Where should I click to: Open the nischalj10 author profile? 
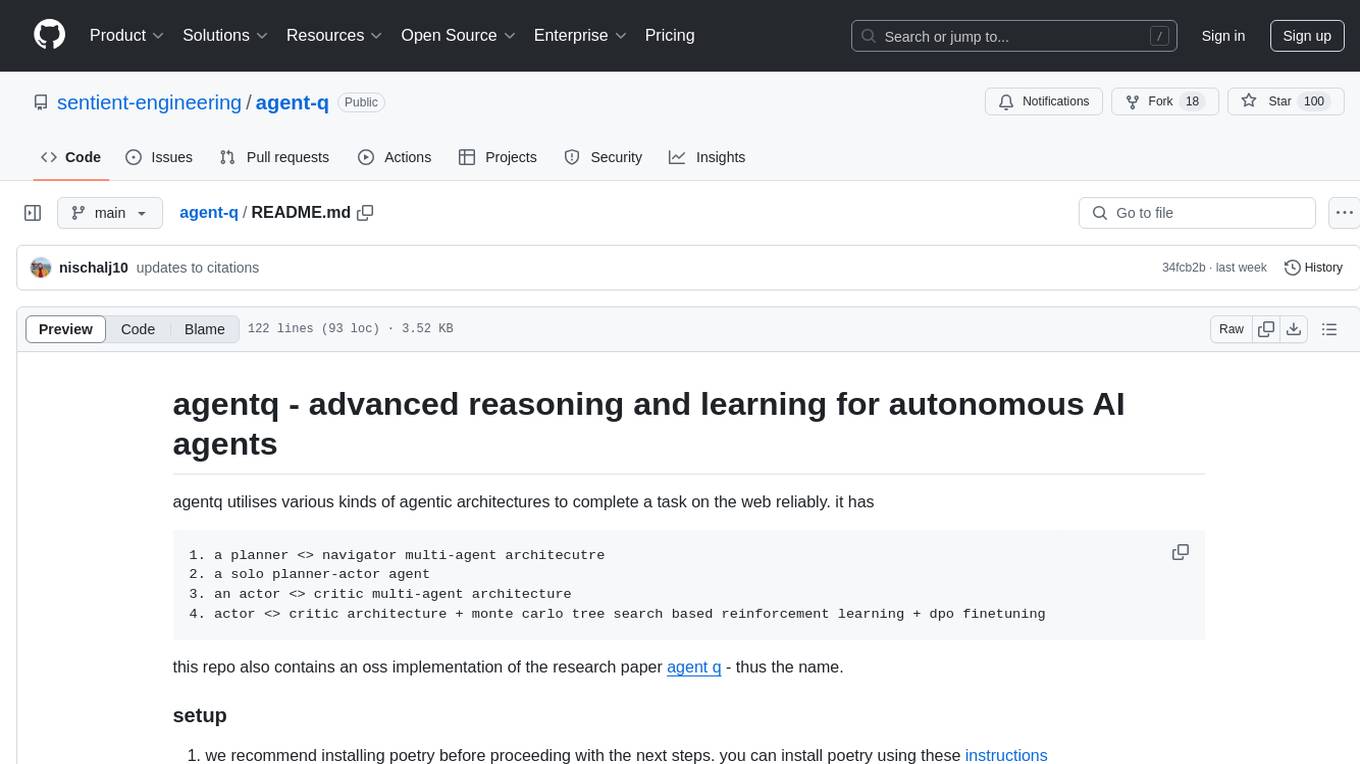pyautogui.click(x=94, y=267)
